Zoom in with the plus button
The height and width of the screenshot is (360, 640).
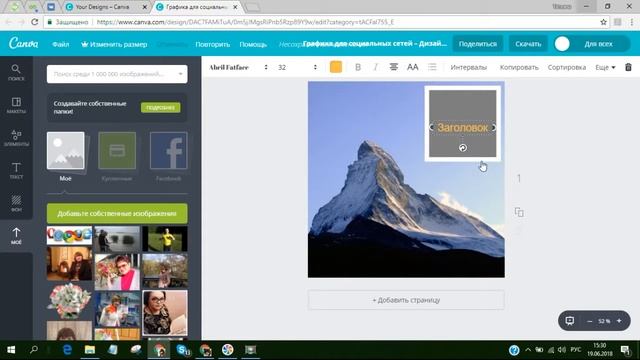coord(619,321)
